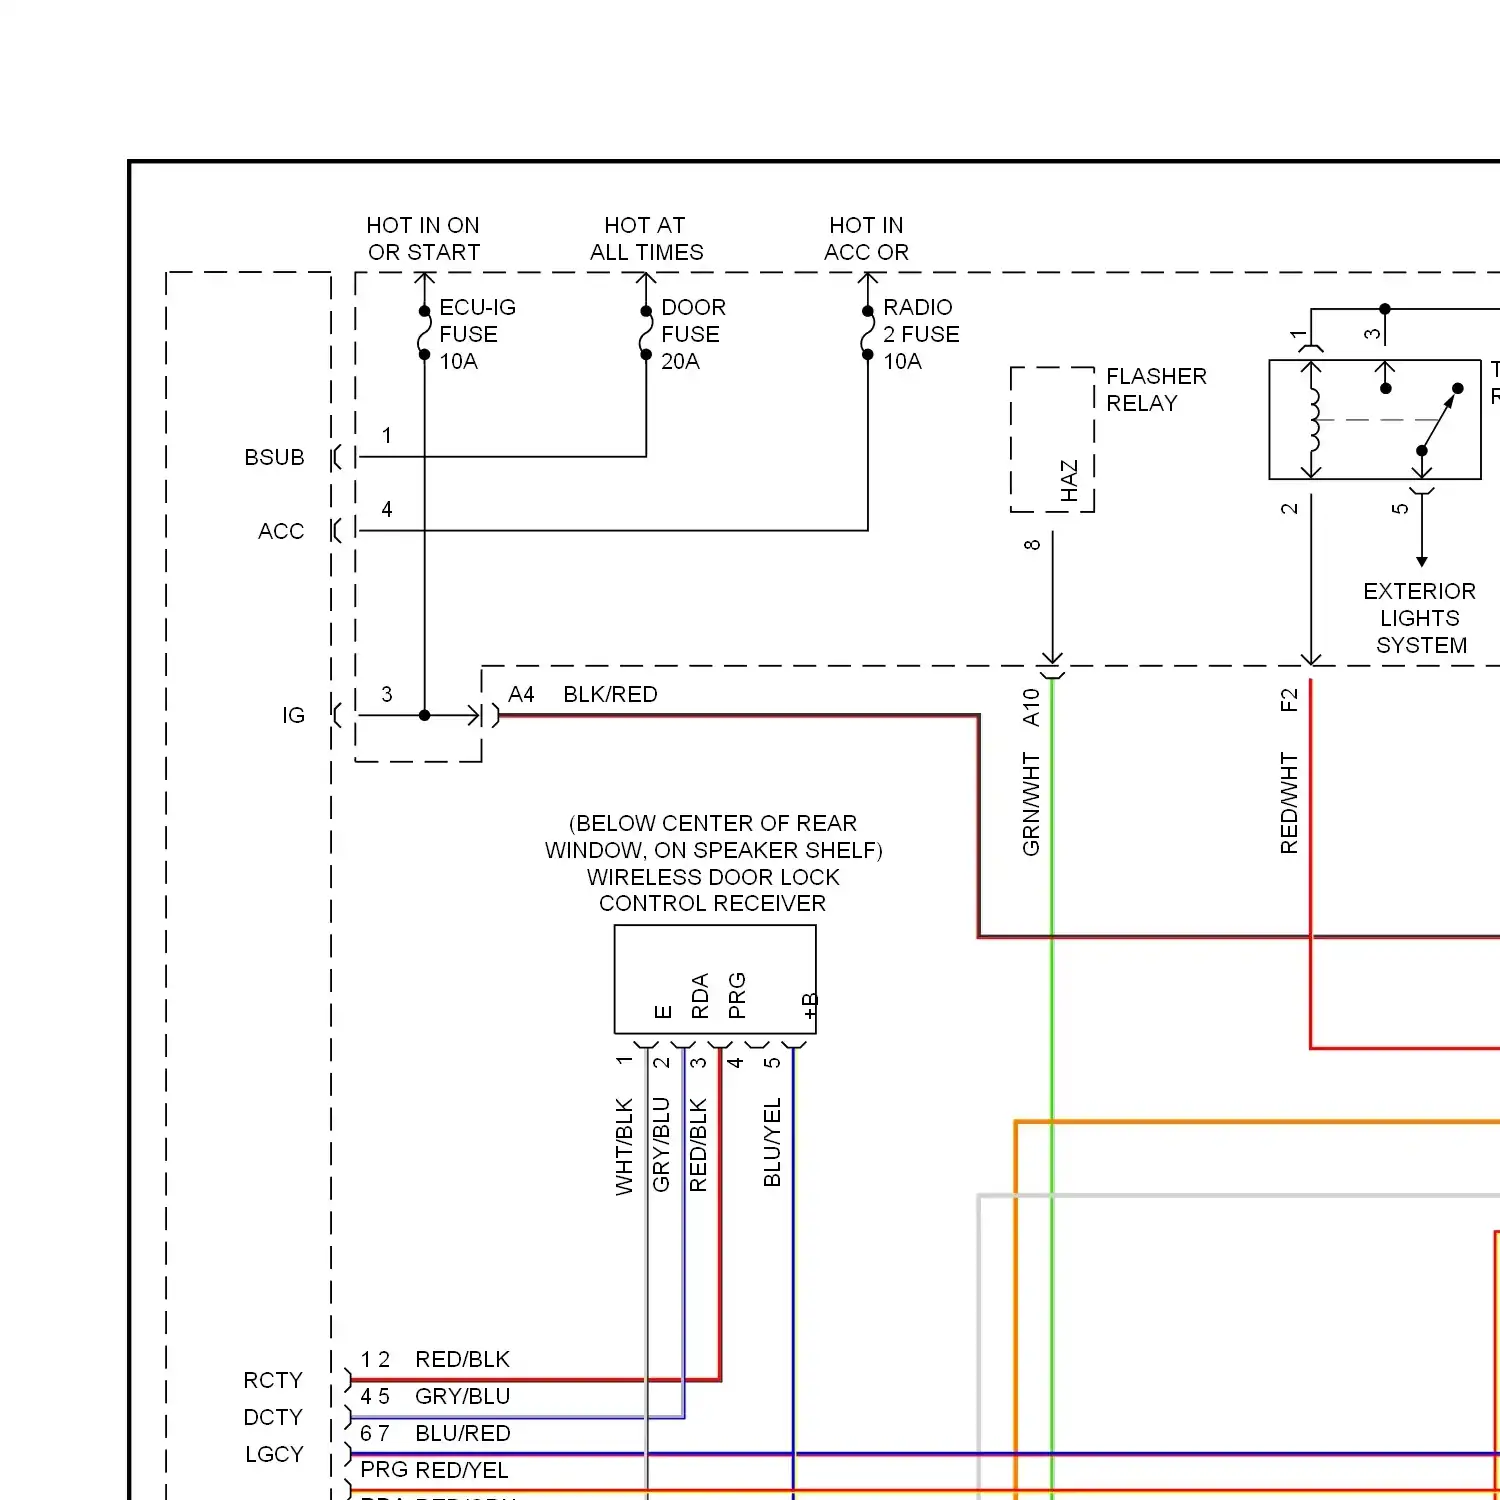Select the HOT AT ALL TIMES heading
The image size is (1500, 1500).
coord(646,239)
